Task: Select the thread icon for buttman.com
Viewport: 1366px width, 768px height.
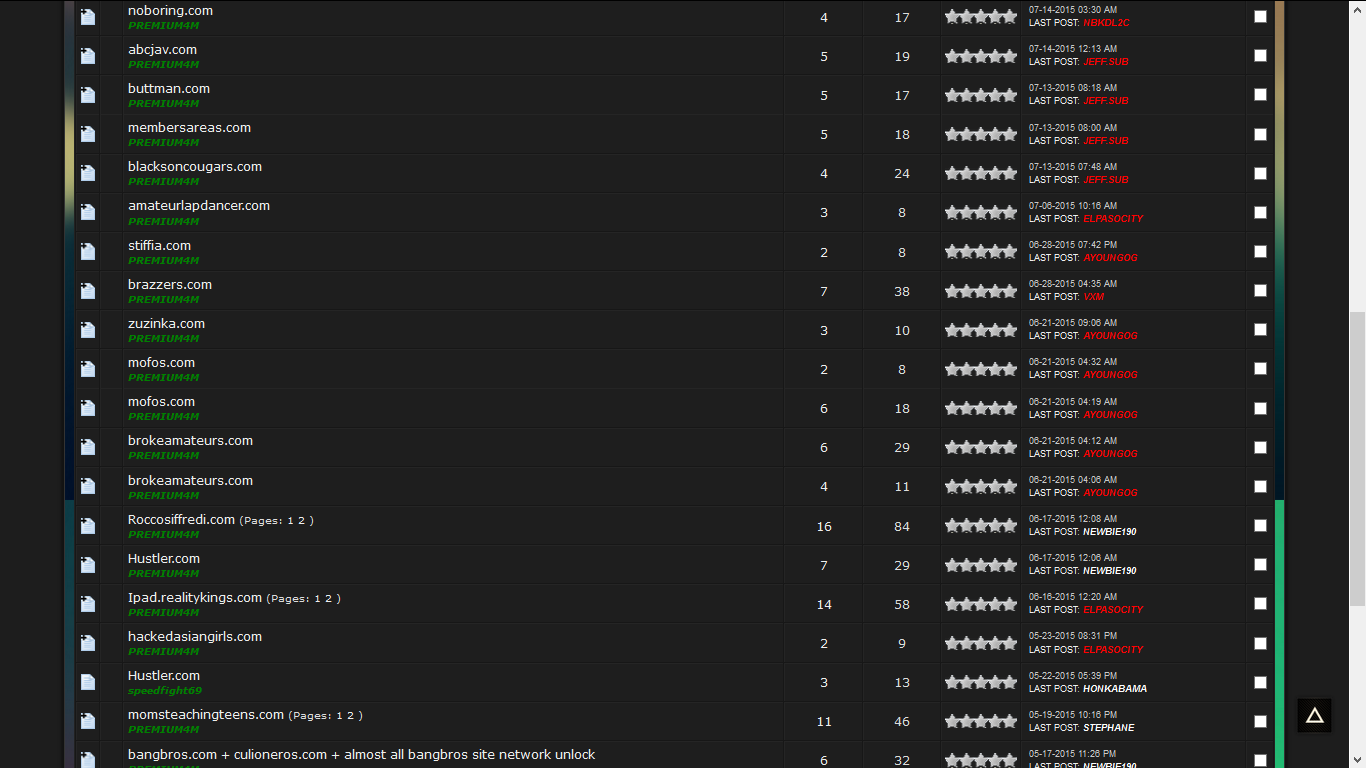Action: coord(88,95)
